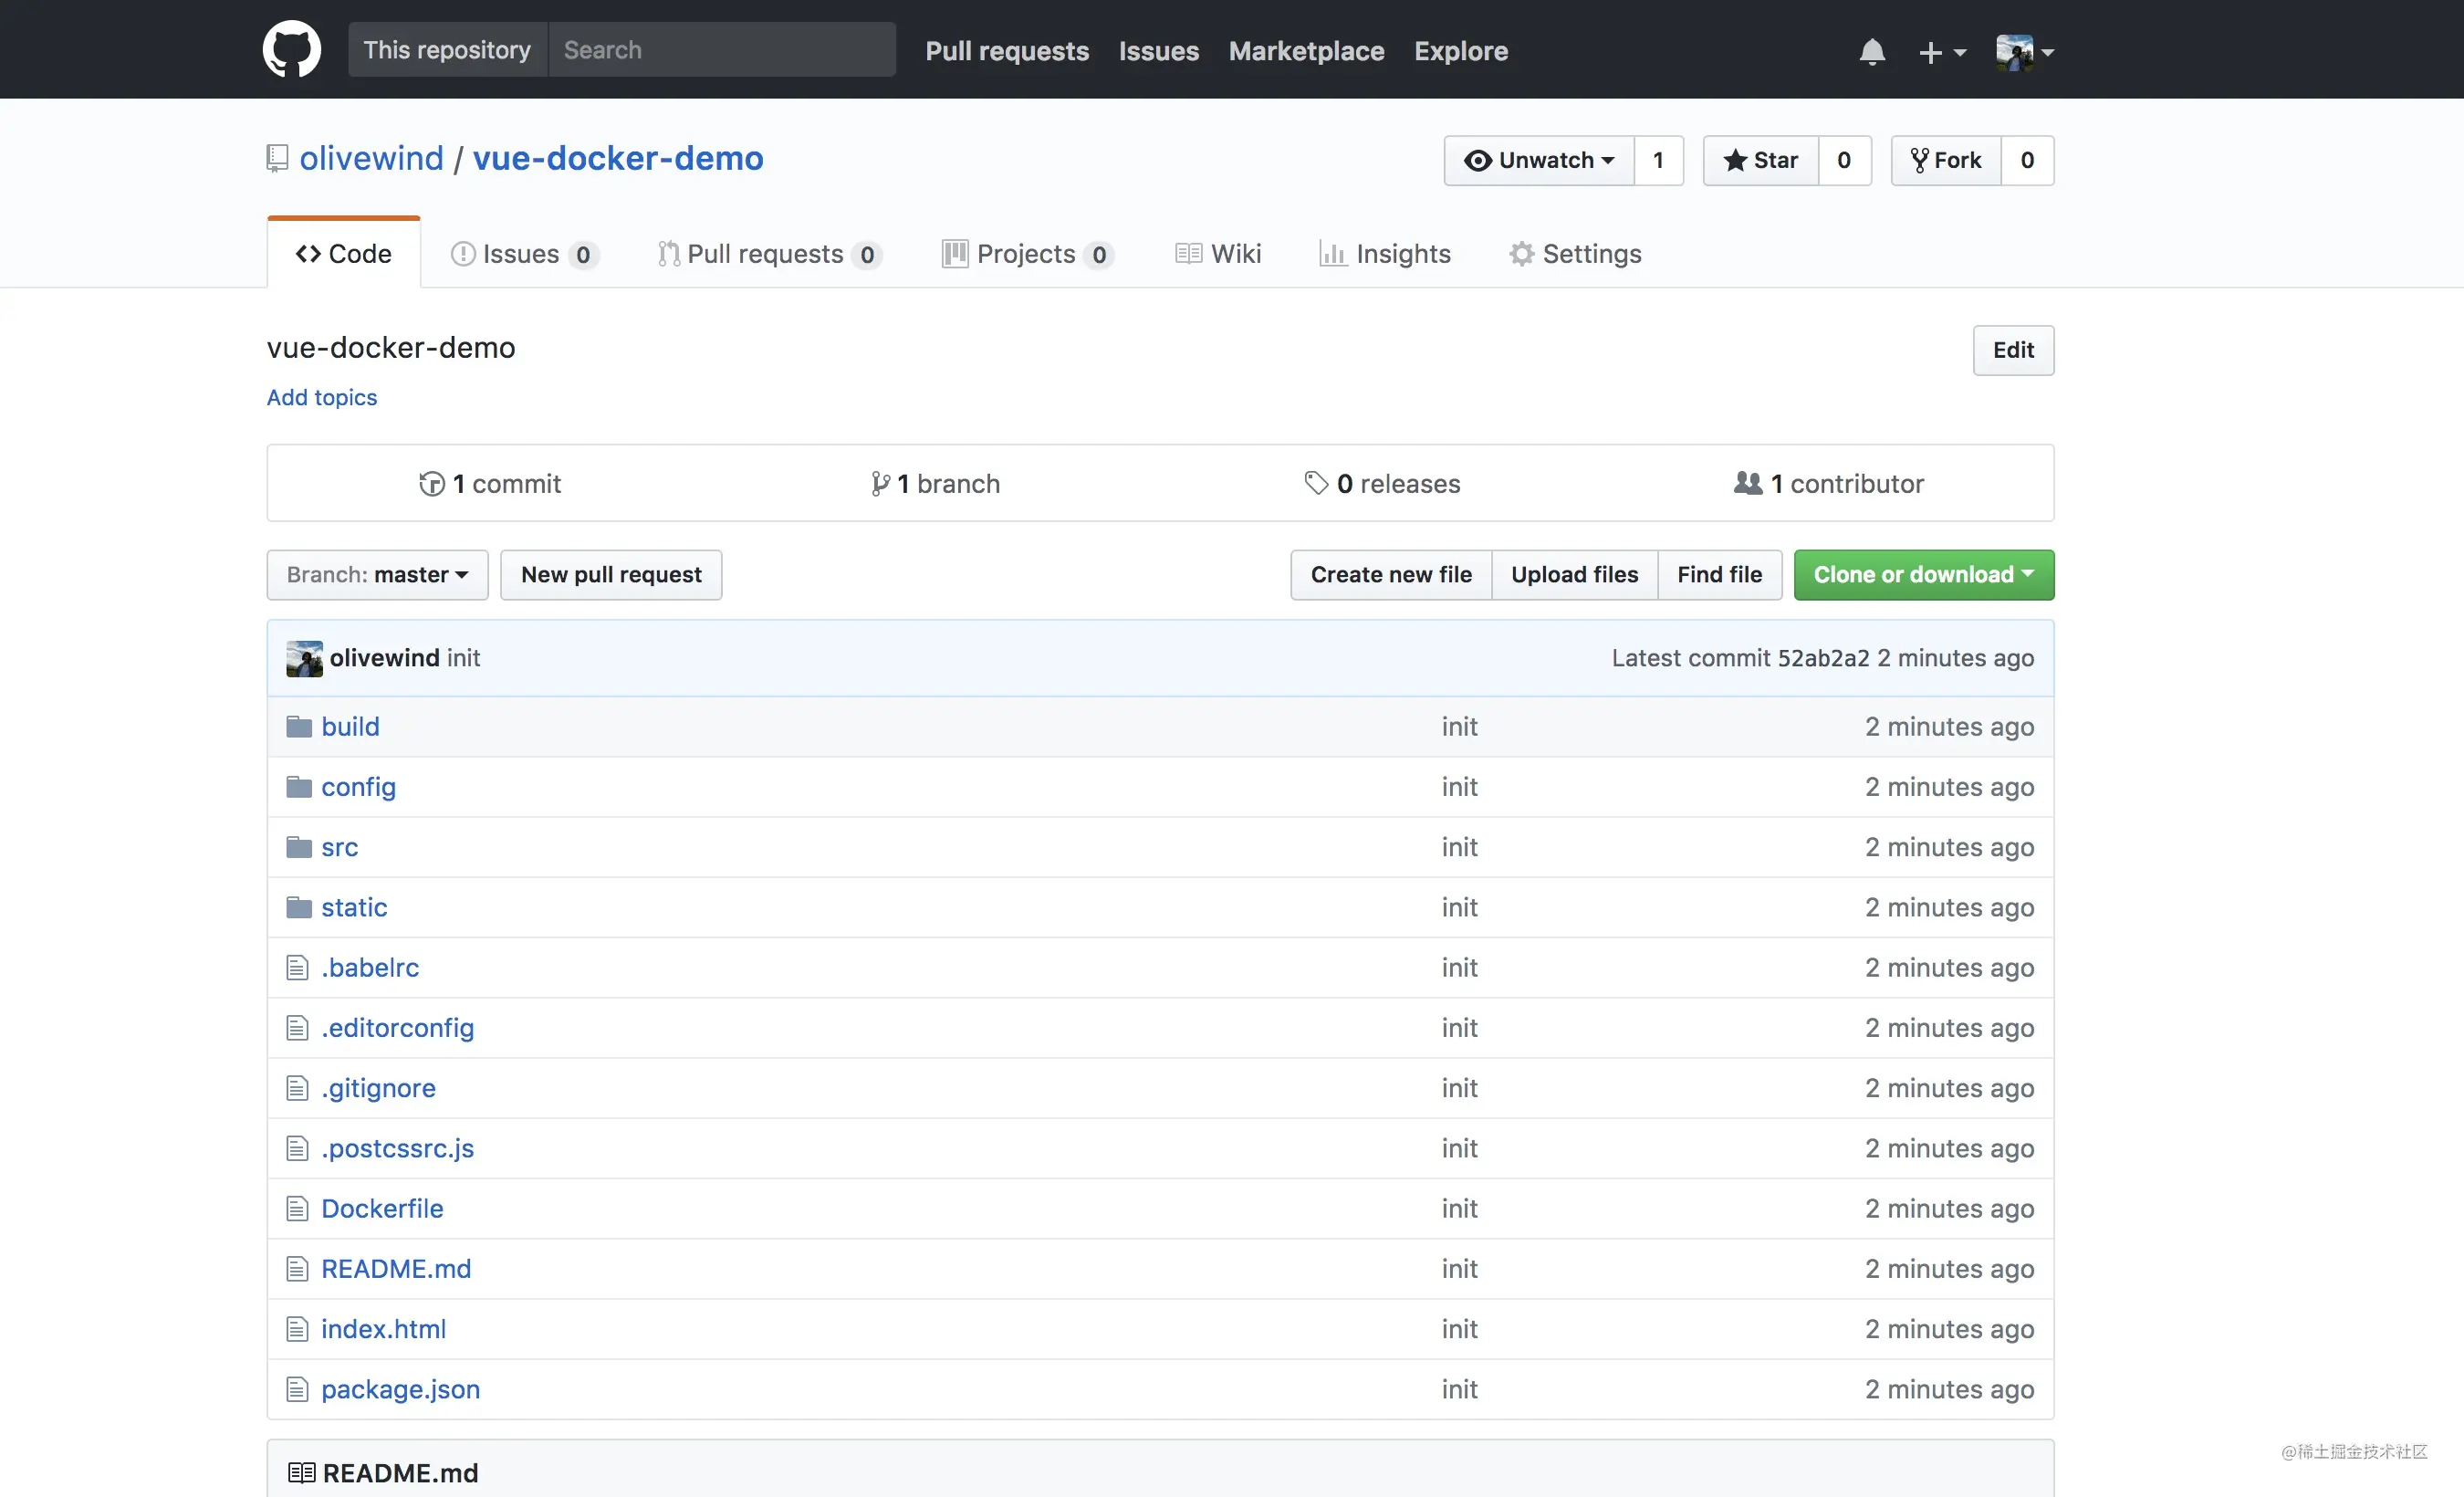Click Create new file
This screenshot has width=2464, height=1497.
[1391, 575]
